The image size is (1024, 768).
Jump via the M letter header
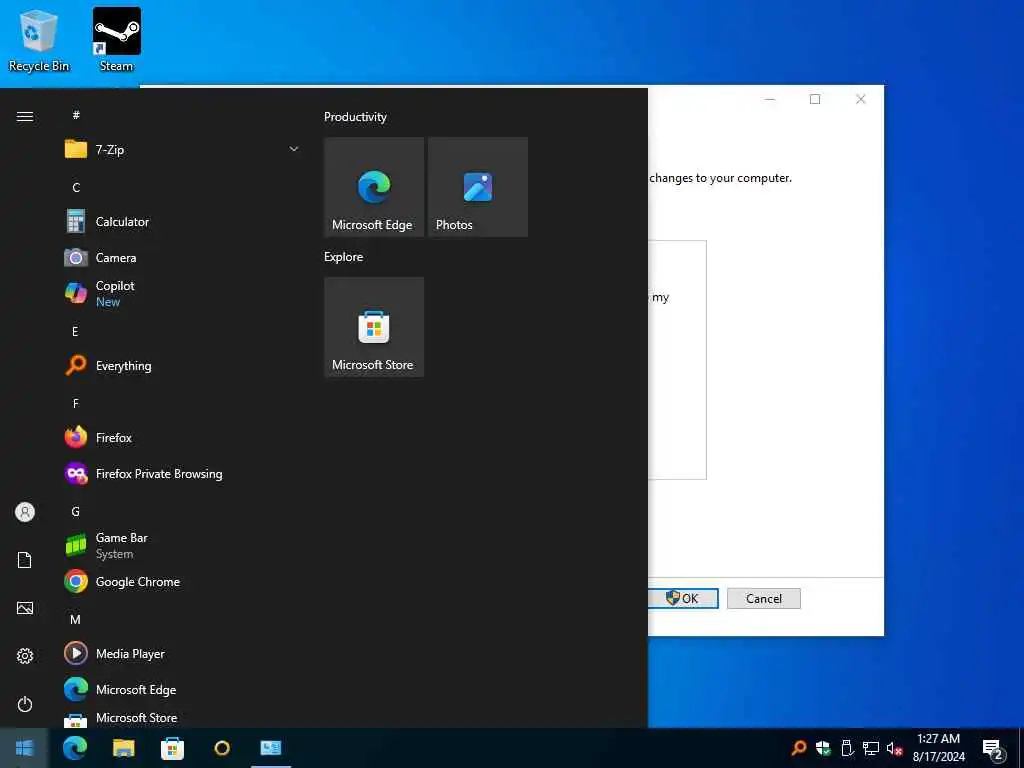click(x=76, y=619)
